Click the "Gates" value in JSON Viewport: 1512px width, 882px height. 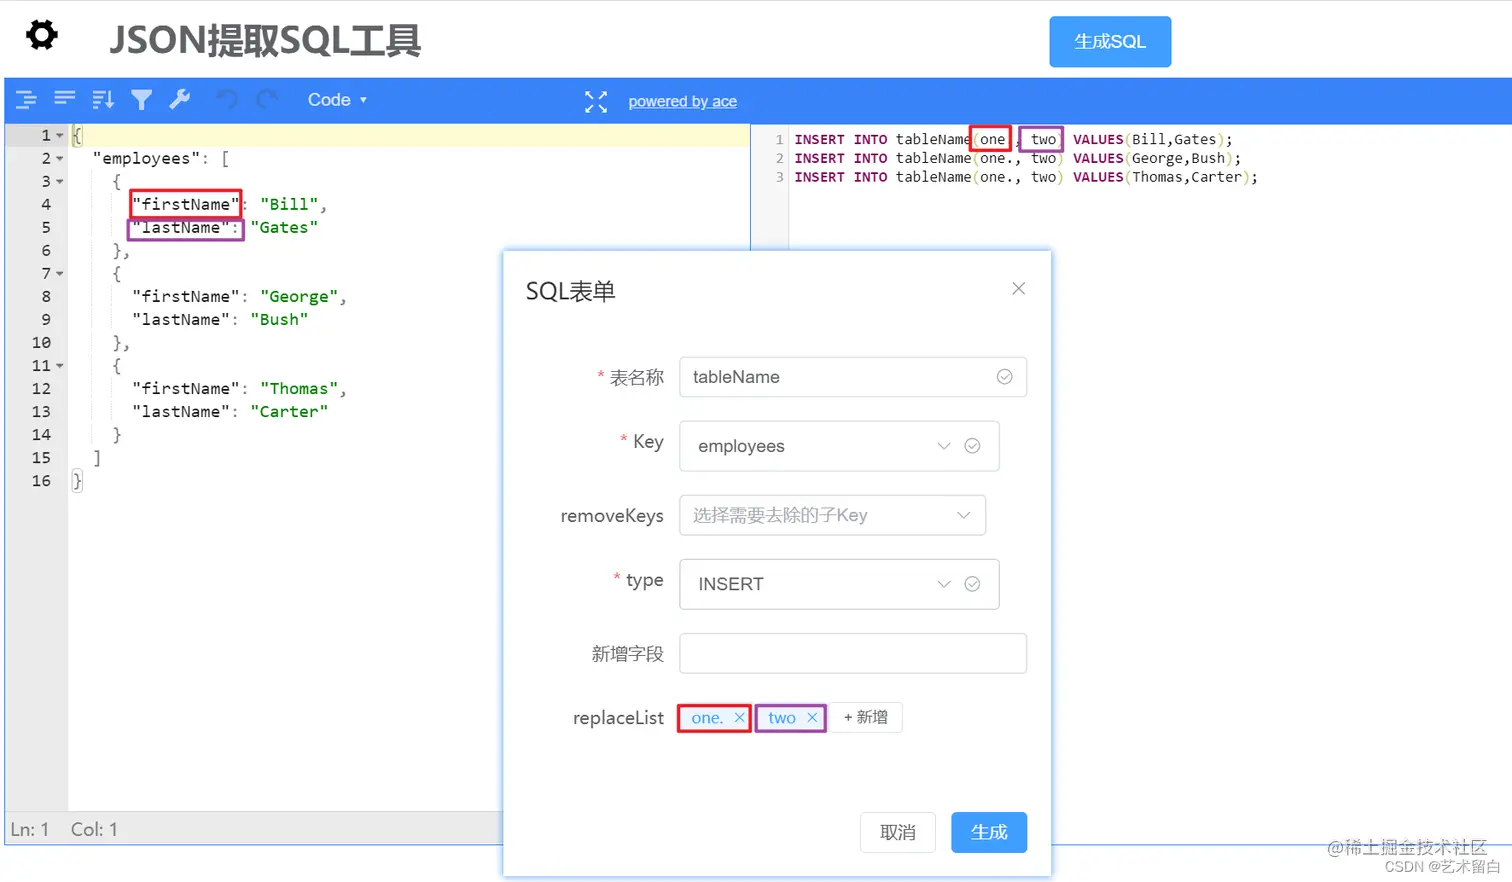[284, 227]
